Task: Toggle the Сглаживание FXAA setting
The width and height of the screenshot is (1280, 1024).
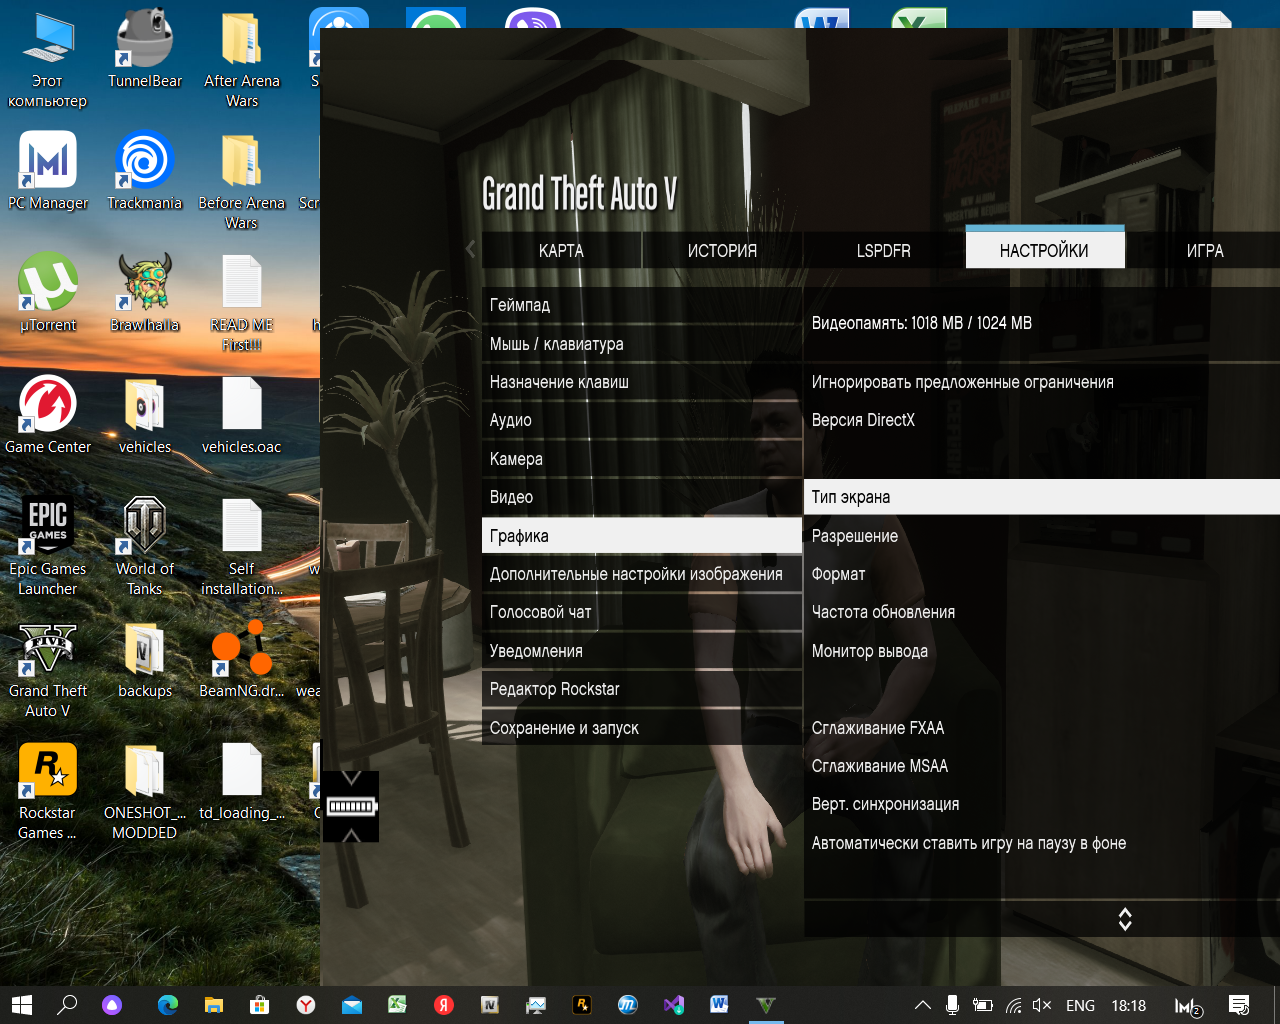Action: 1042,728
